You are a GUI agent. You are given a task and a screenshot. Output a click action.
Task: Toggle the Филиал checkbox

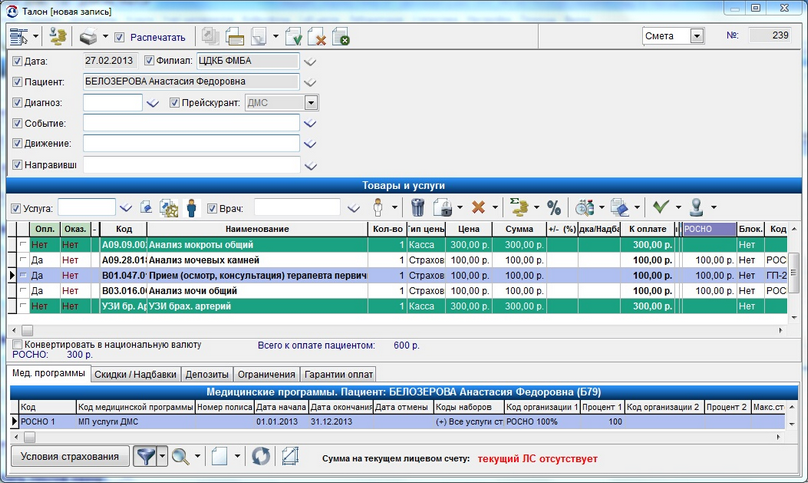149,61
